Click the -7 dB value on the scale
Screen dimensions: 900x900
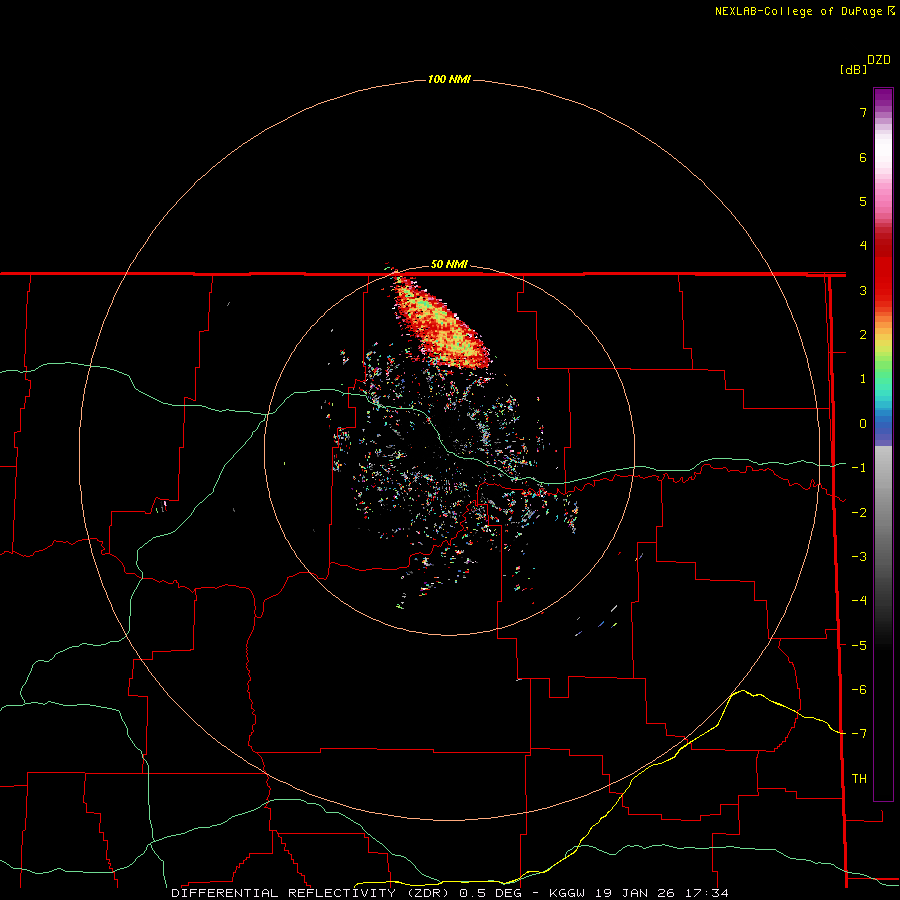click(859, 734)
